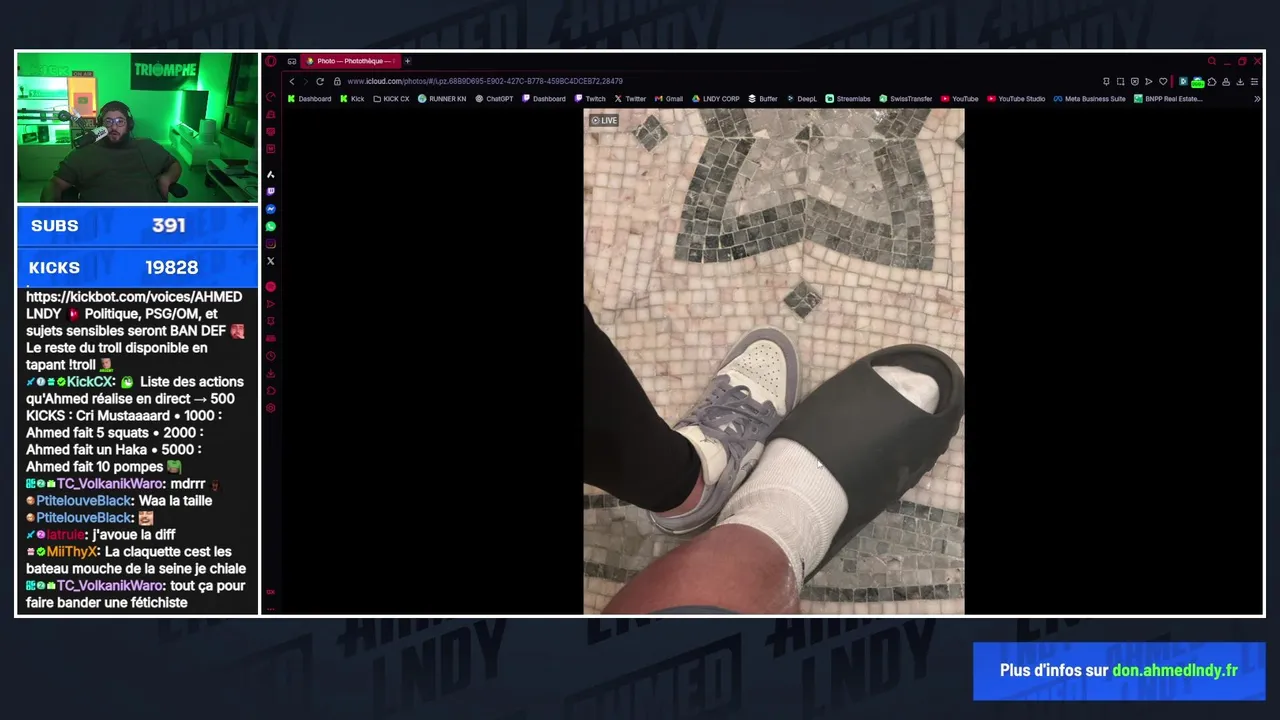This screenshot has width=1280, height=720.
Task: Click the latrule username in chat
Action: point(66,535)
